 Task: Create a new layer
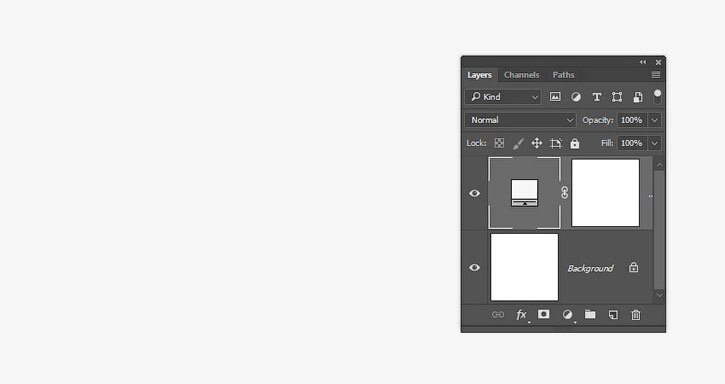click(x=613, y=315)
